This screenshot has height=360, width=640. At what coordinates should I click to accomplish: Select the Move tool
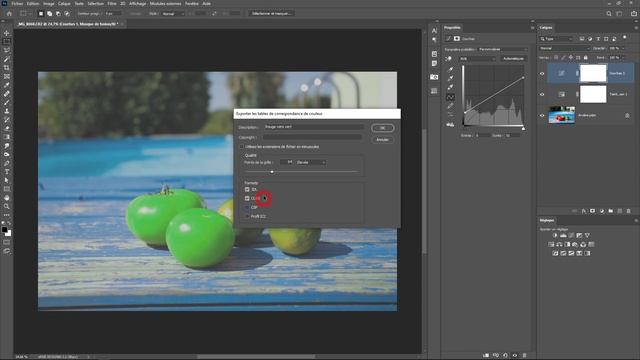(x=7, y=33)
